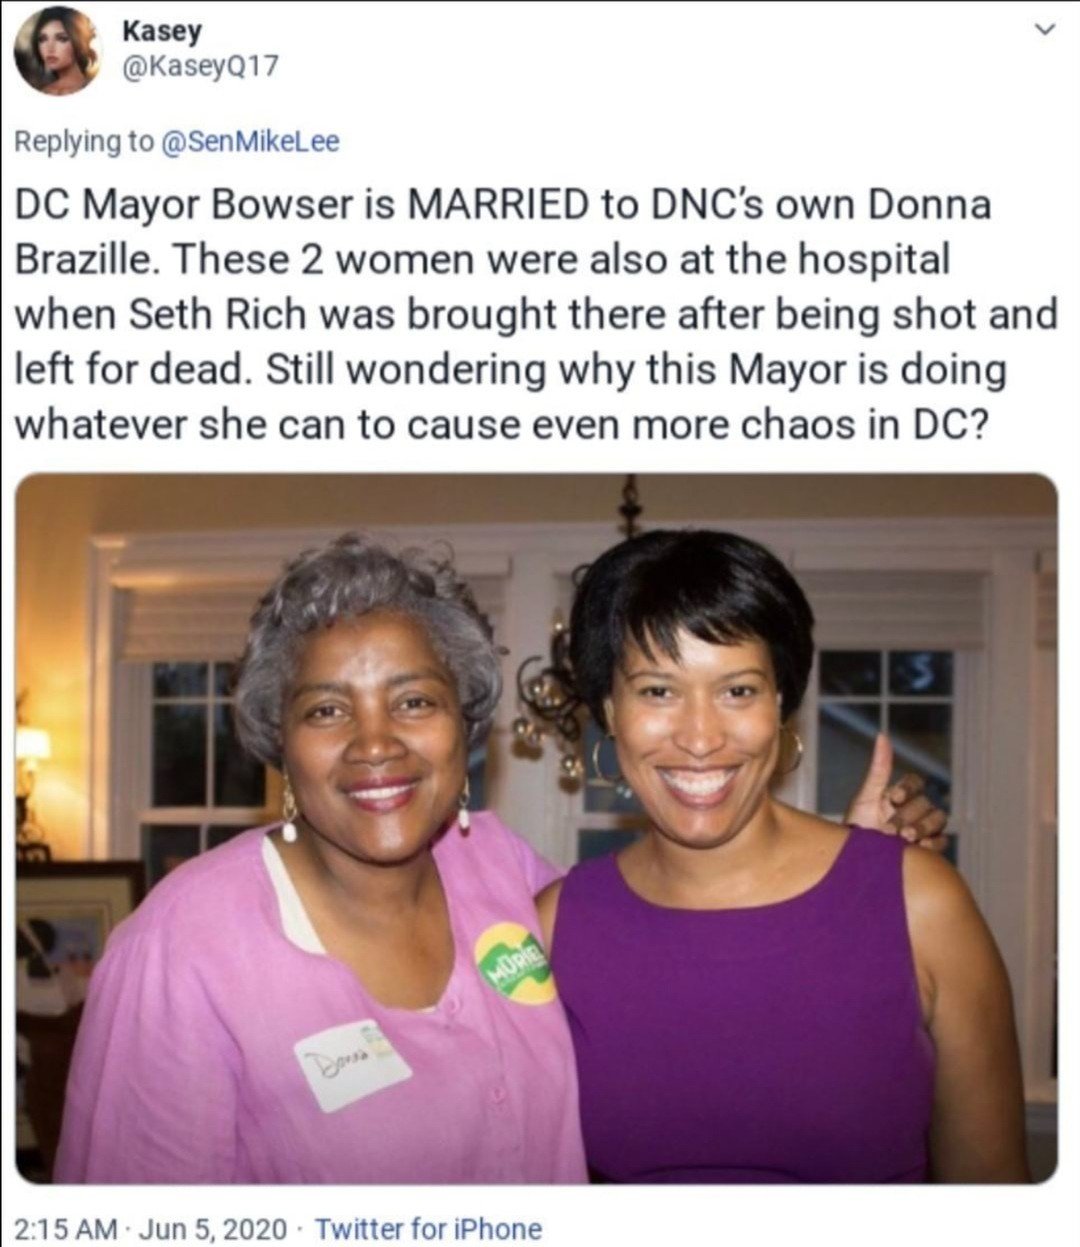Click the green Muriel campaign button in photo

(514, 964)
